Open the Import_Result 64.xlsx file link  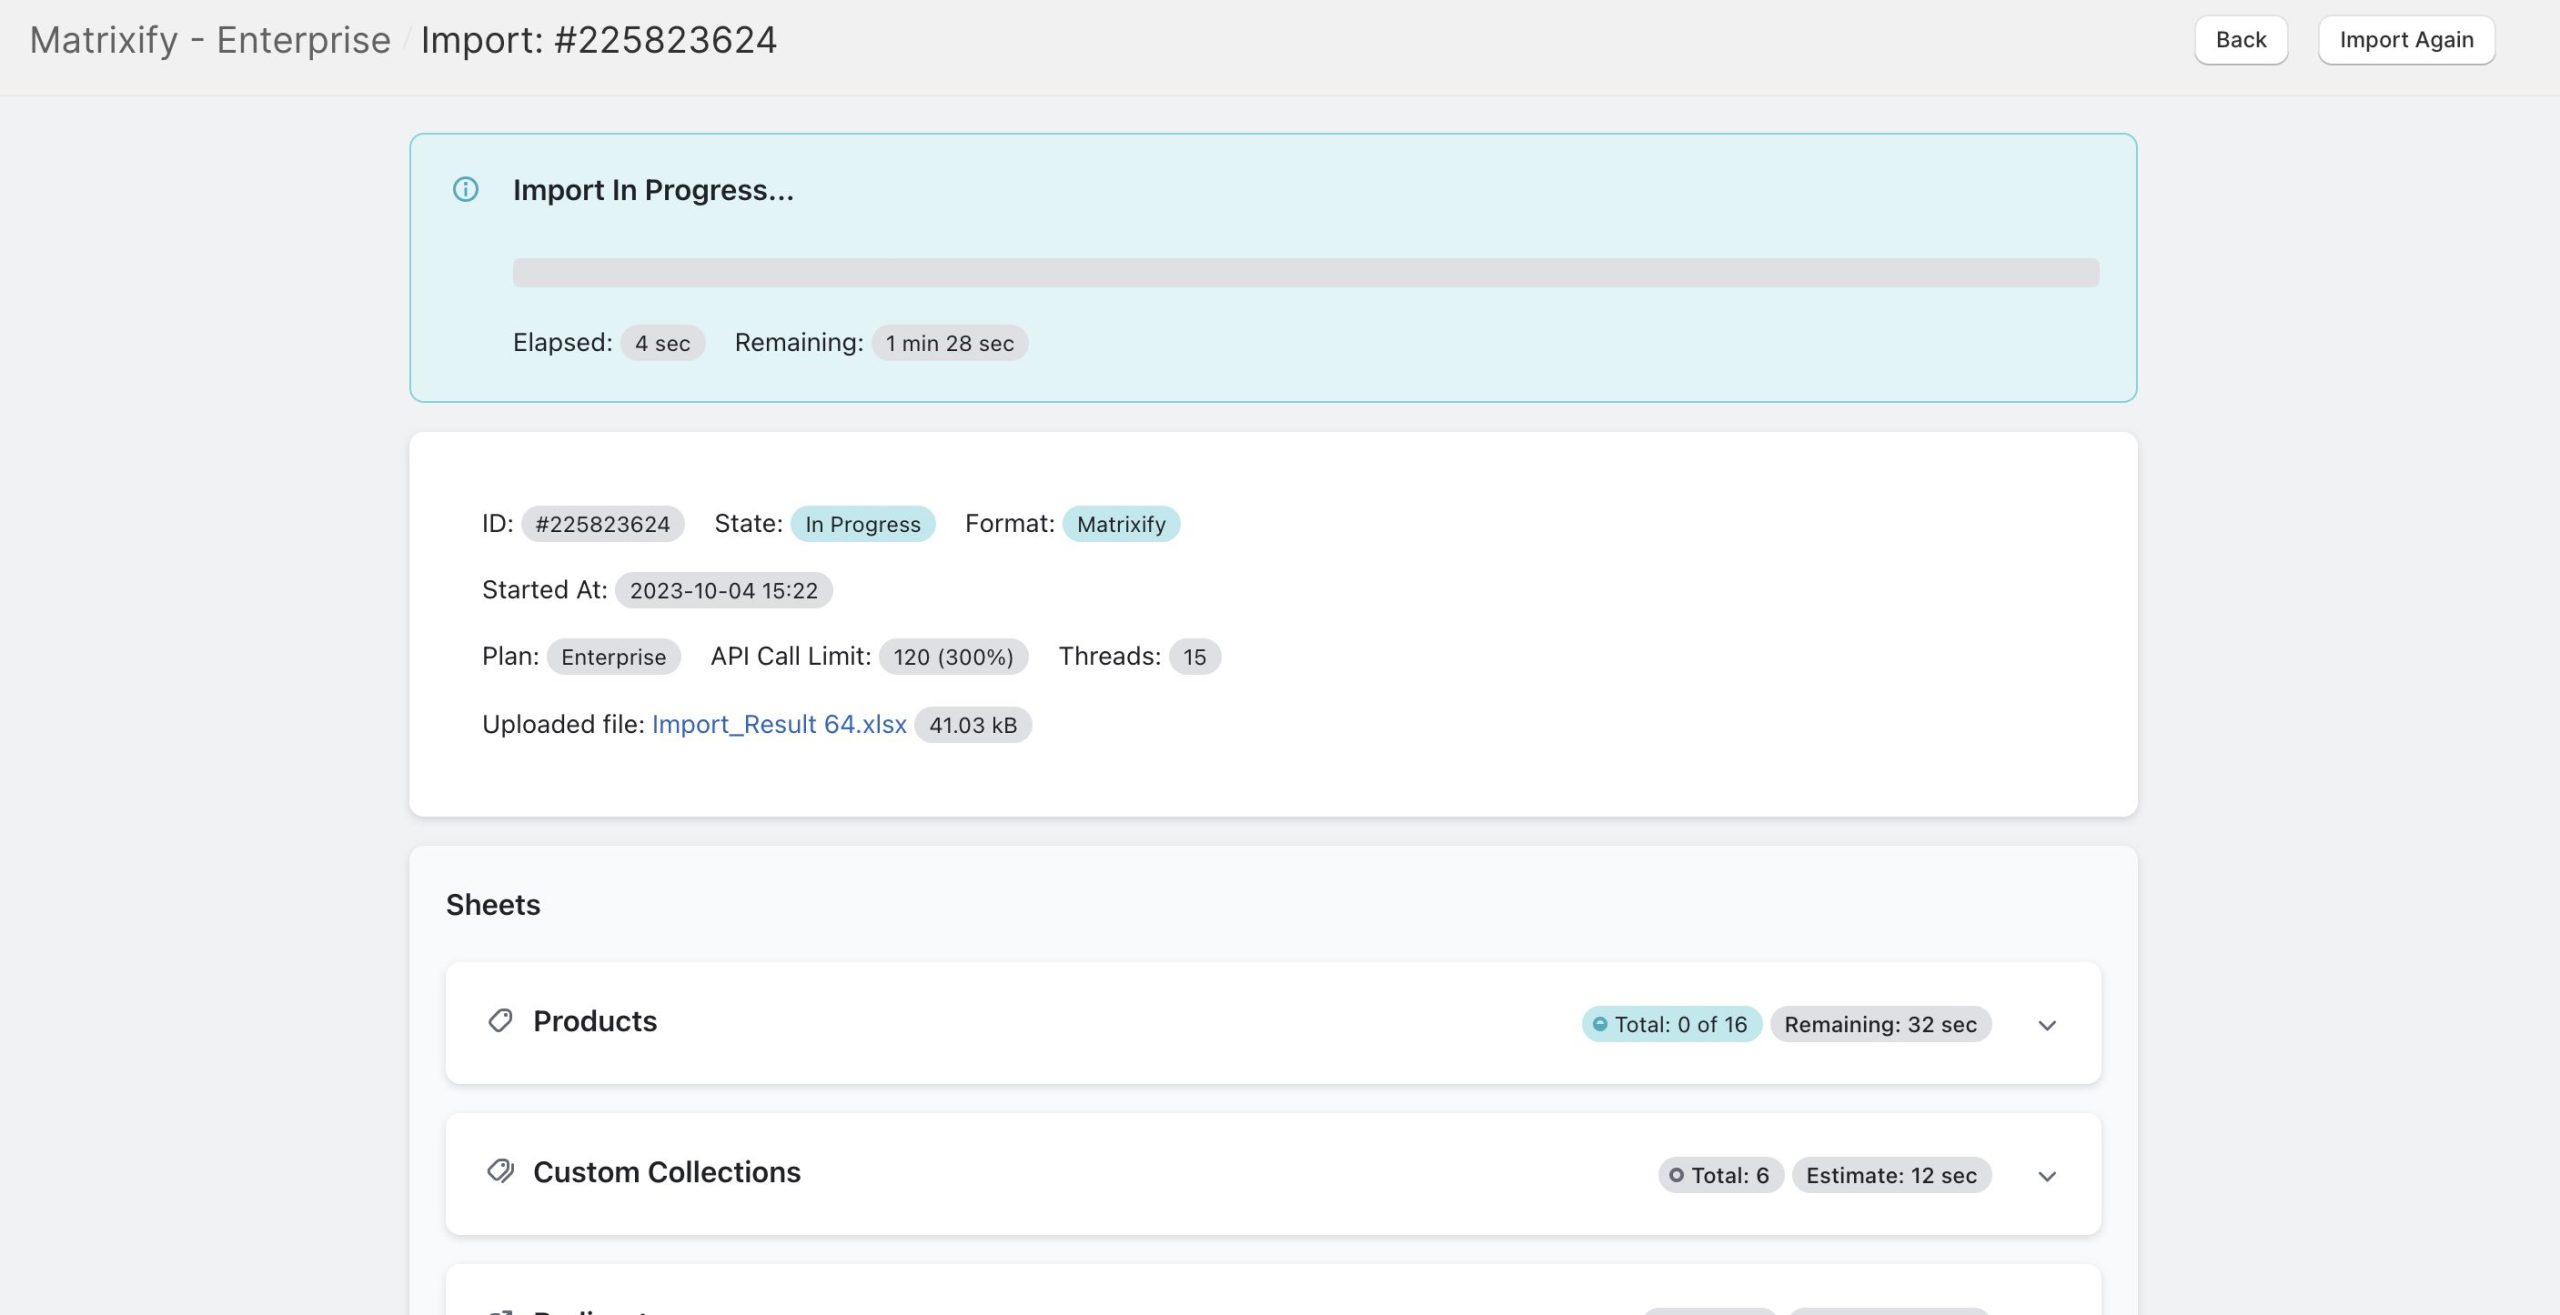point(779,724)
